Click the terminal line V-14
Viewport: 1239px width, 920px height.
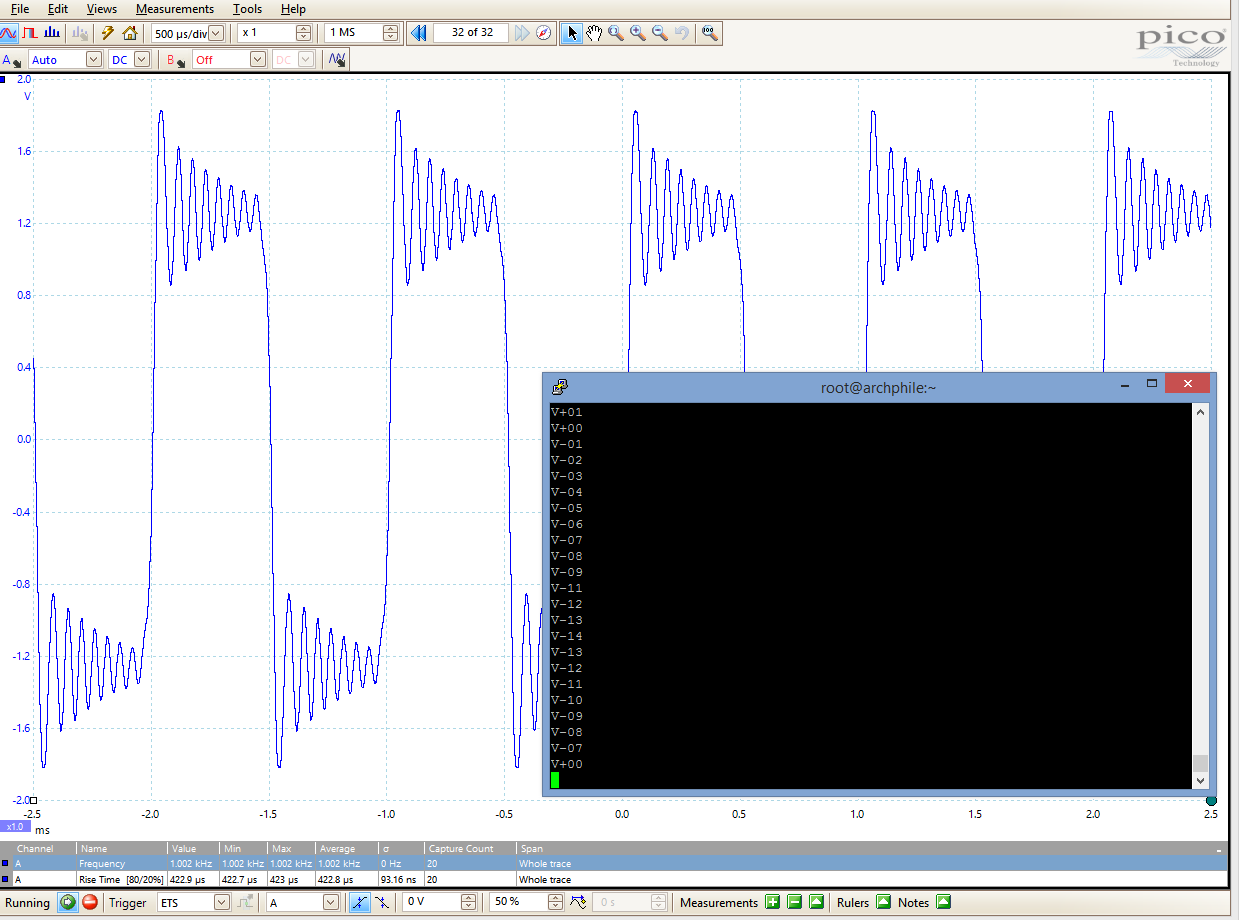click(x=567, y=636)
